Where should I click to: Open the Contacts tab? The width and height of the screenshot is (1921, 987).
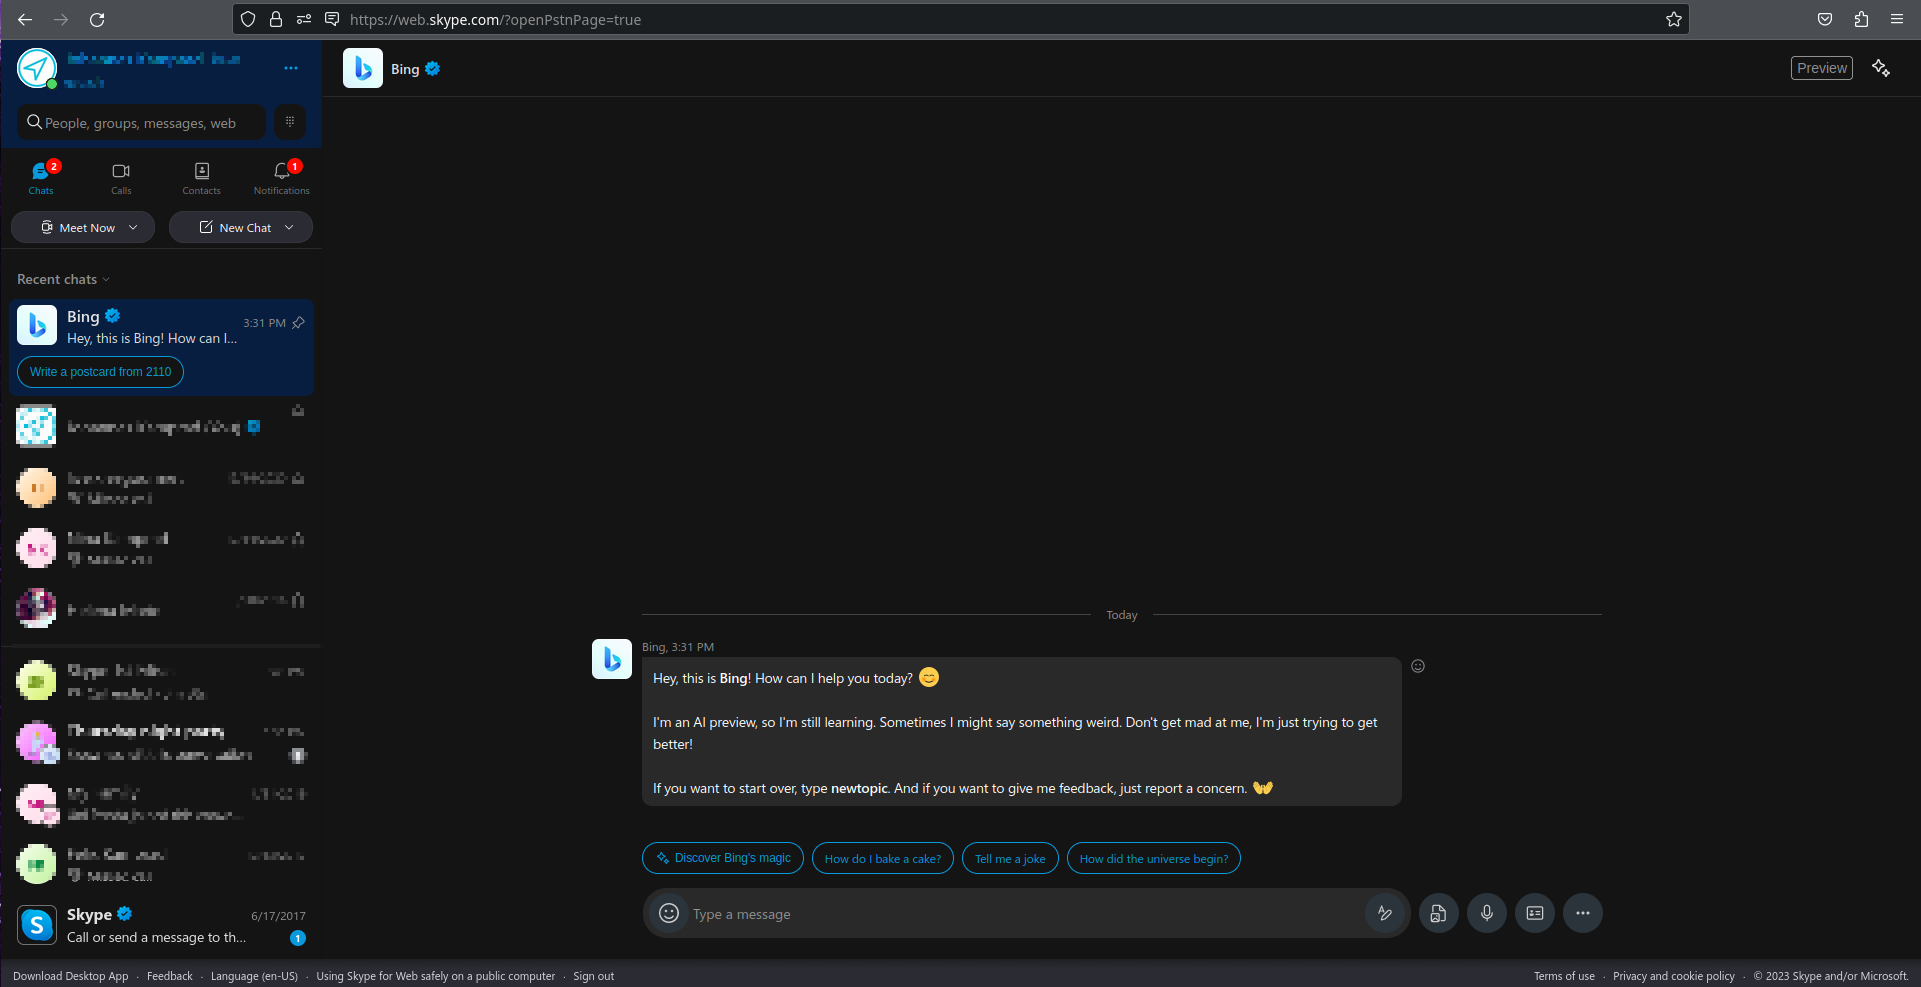pos(201,177)
